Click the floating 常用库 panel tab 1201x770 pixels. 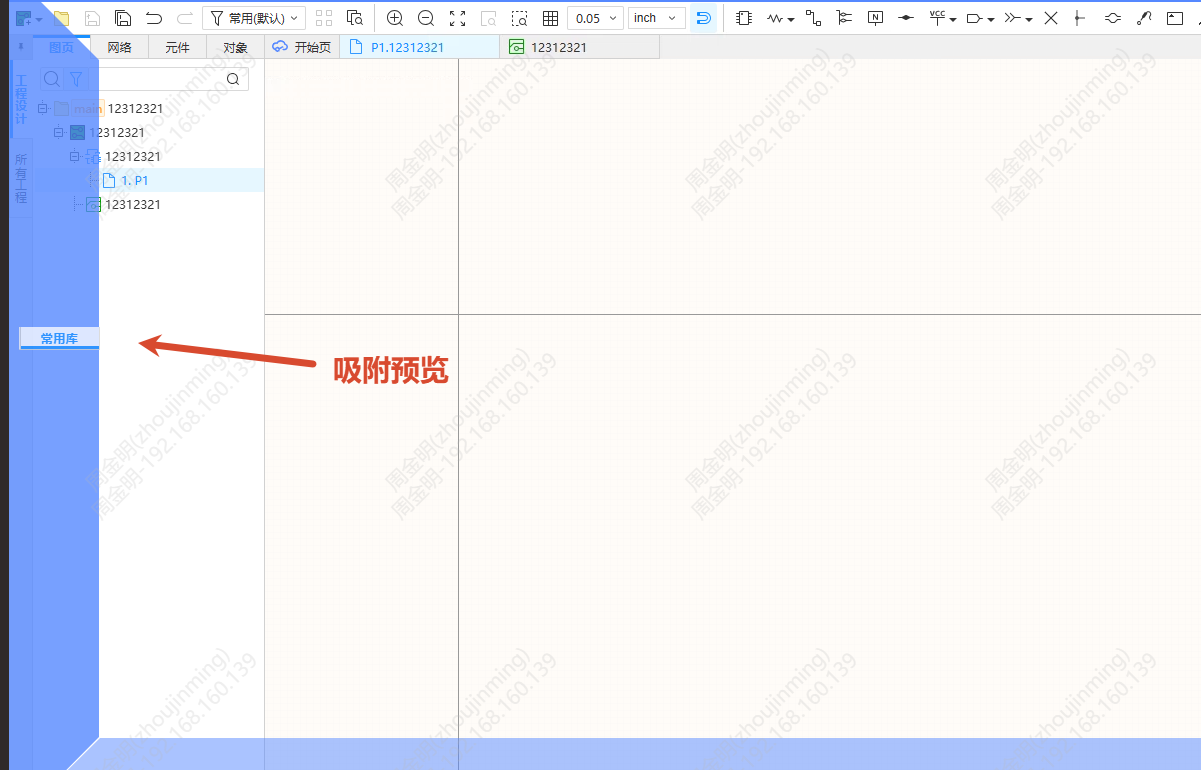(x=59, y=339)
